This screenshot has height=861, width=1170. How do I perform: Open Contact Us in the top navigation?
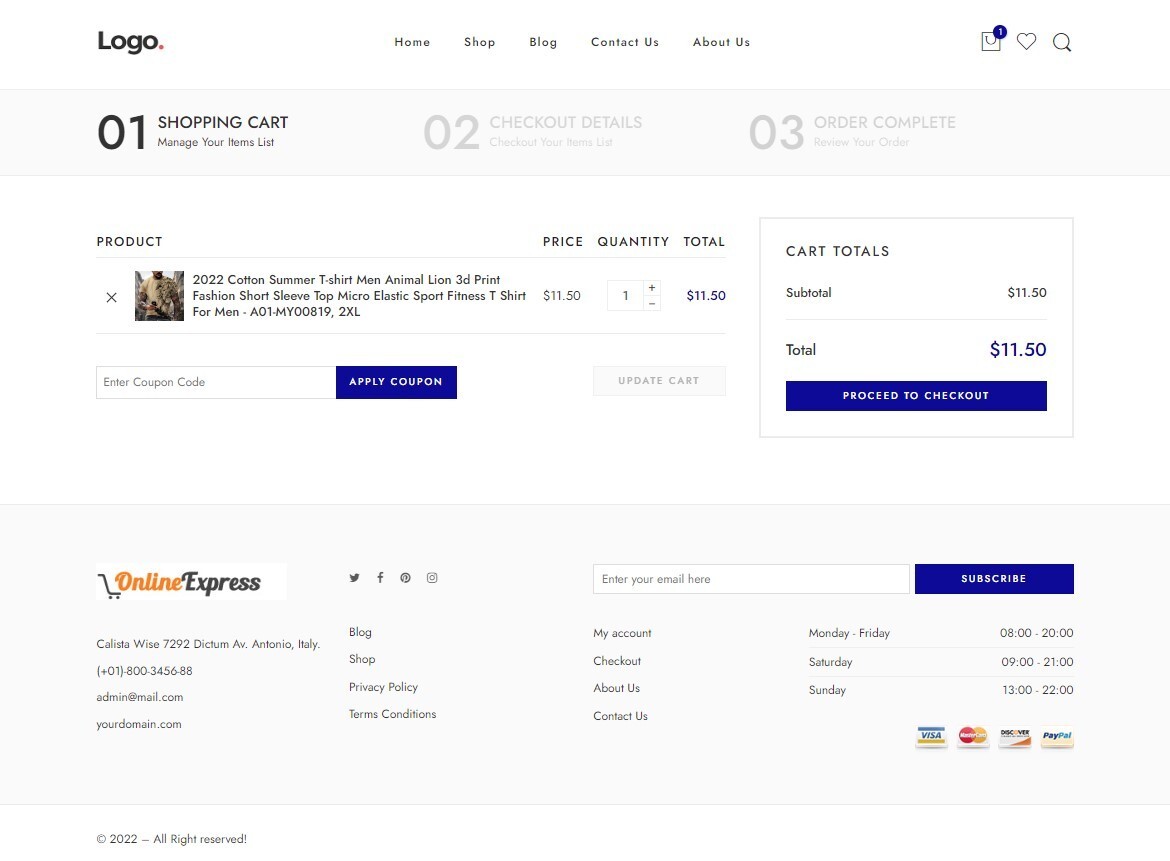(625, 42)
